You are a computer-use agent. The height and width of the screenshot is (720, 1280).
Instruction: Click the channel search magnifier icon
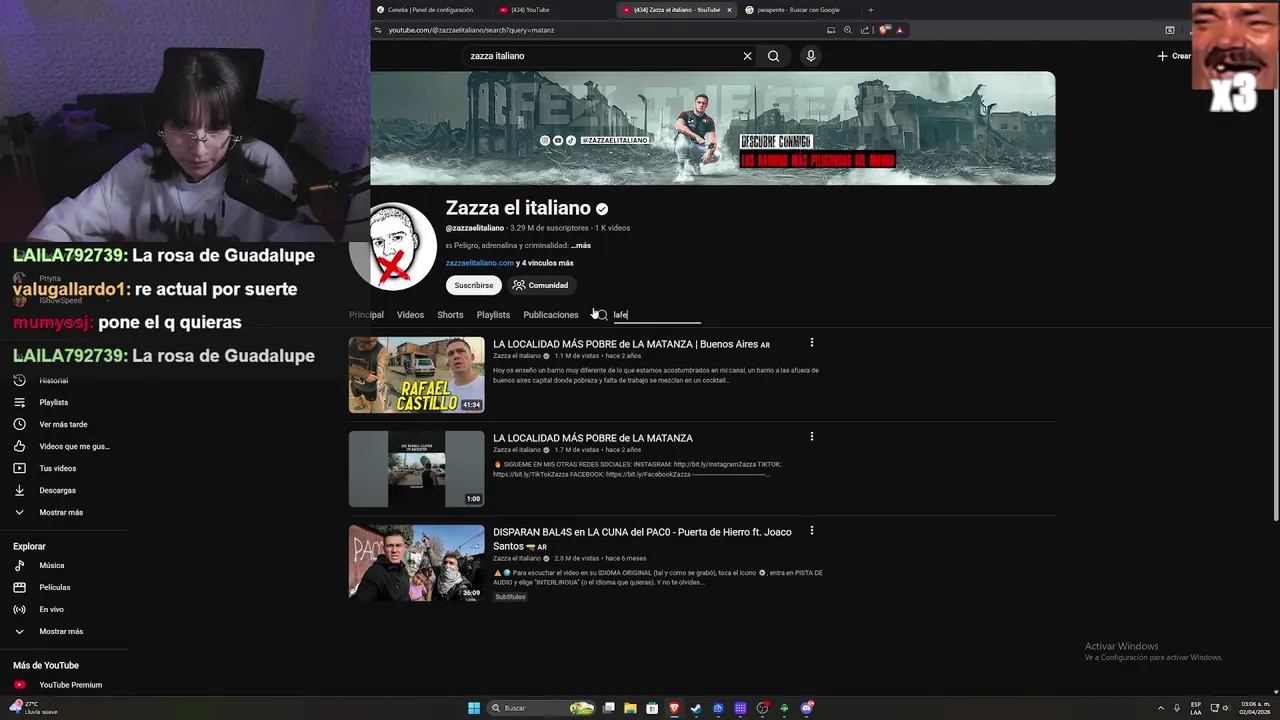point(600,315)
